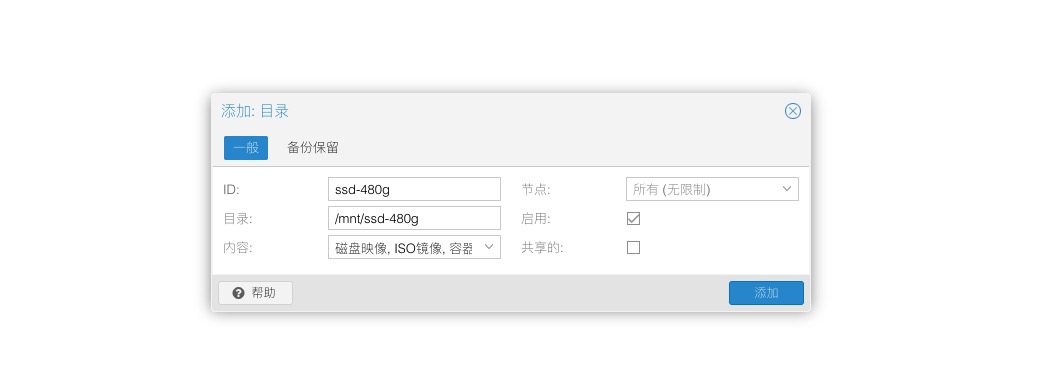Uncheck the 启用 checkbox

(x=633, y=219)
